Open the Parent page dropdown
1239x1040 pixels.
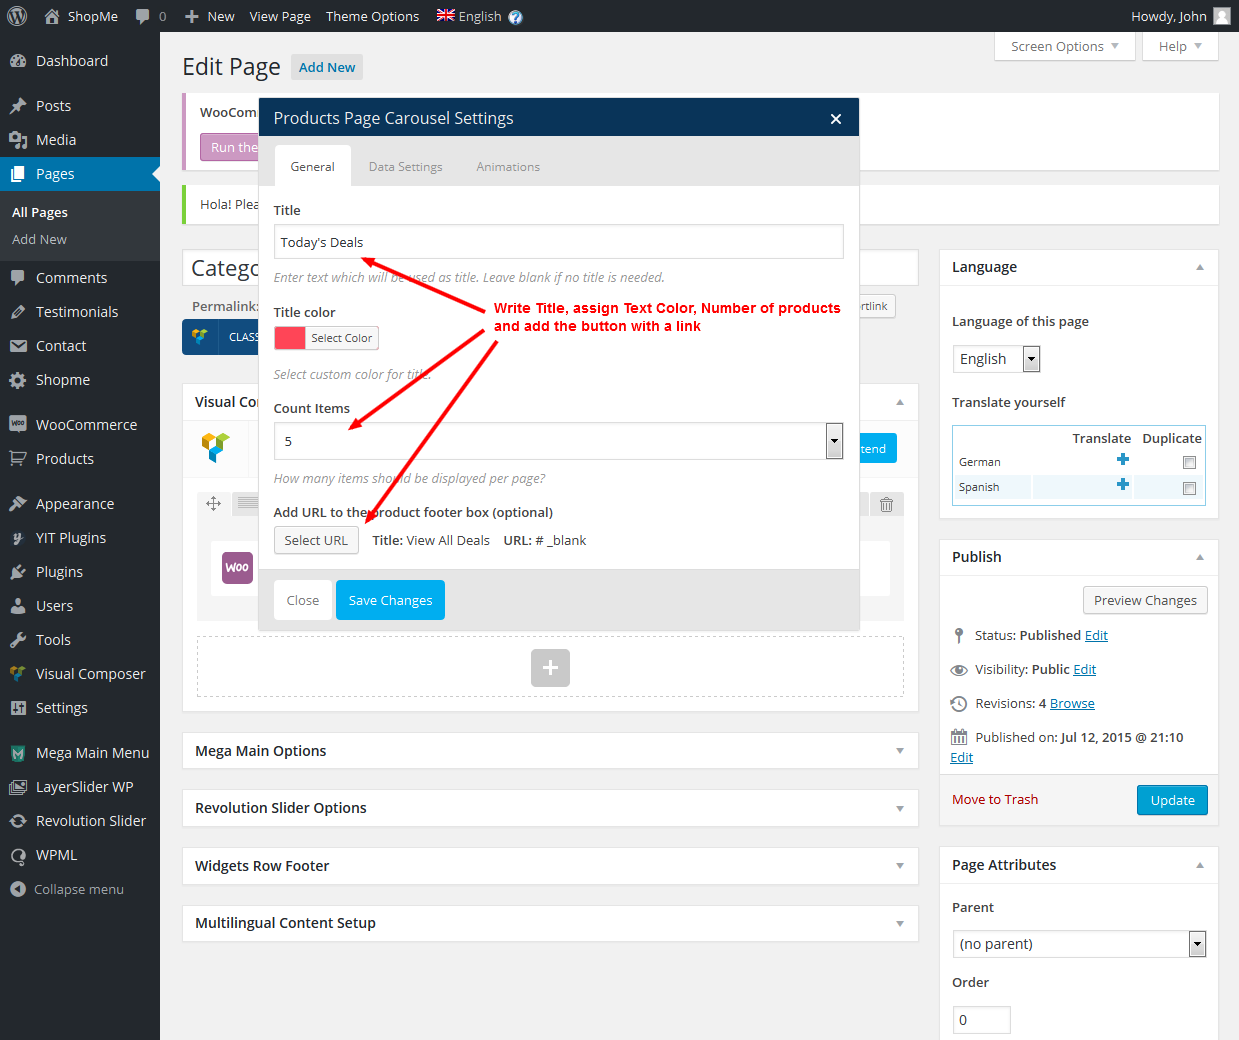[x=1197, y=944]
